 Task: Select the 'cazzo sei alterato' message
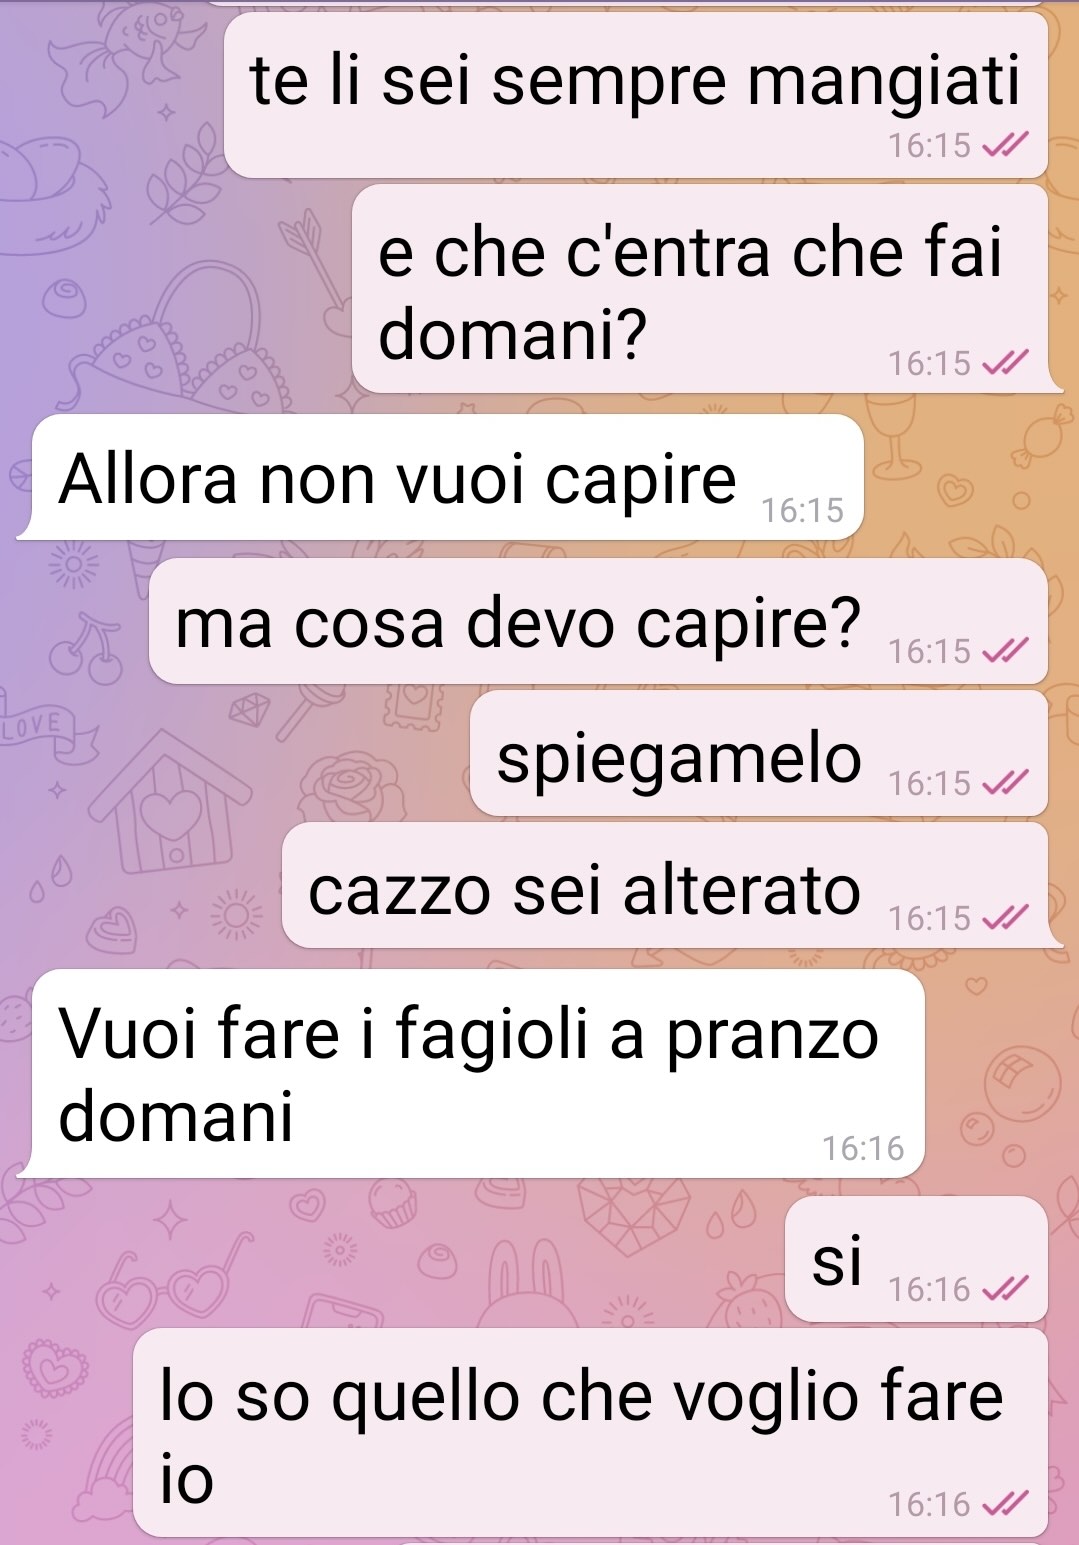coord(665,885)
